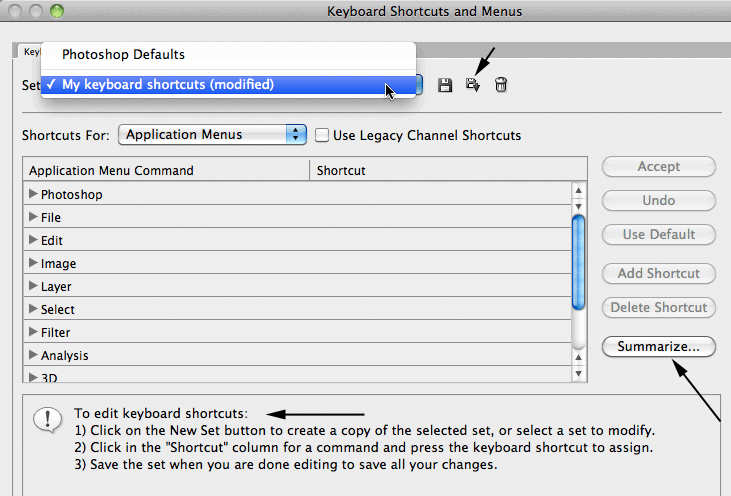Click the Shortcut column header
The height and width of the screenshot is (496, 731).
(448, 171)
